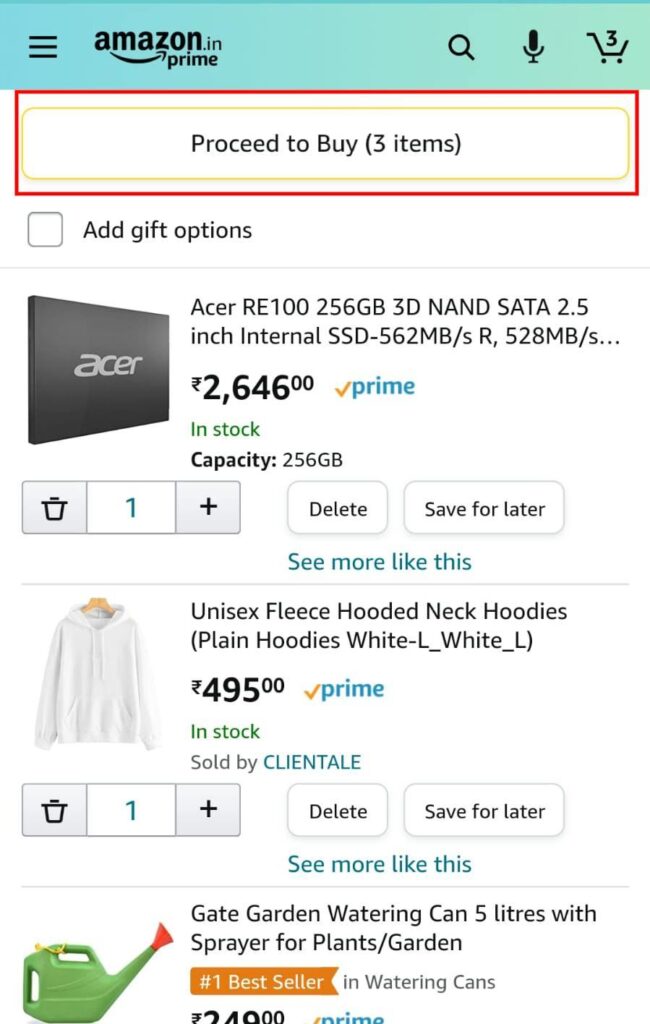Increase SSD quantity with the plus button
This screenshot has width=650, height=1024.
(208, 507)
